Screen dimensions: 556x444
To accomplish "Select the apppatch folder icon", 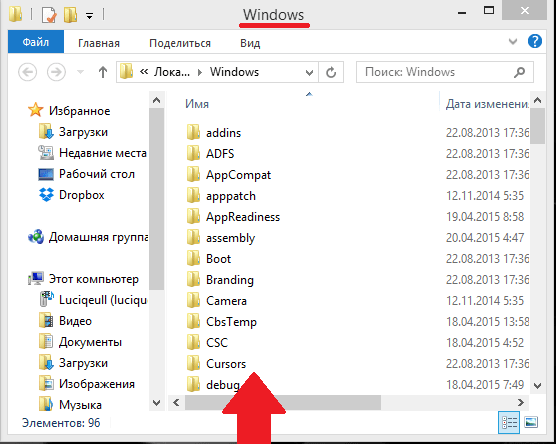I will click(x=193, y=195).
